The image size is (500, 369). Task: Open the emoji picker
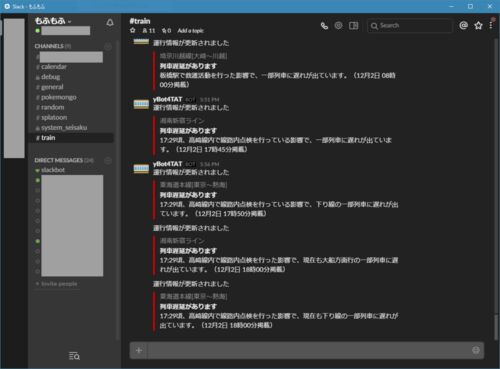pyautogui.click(x=476, y=350)
